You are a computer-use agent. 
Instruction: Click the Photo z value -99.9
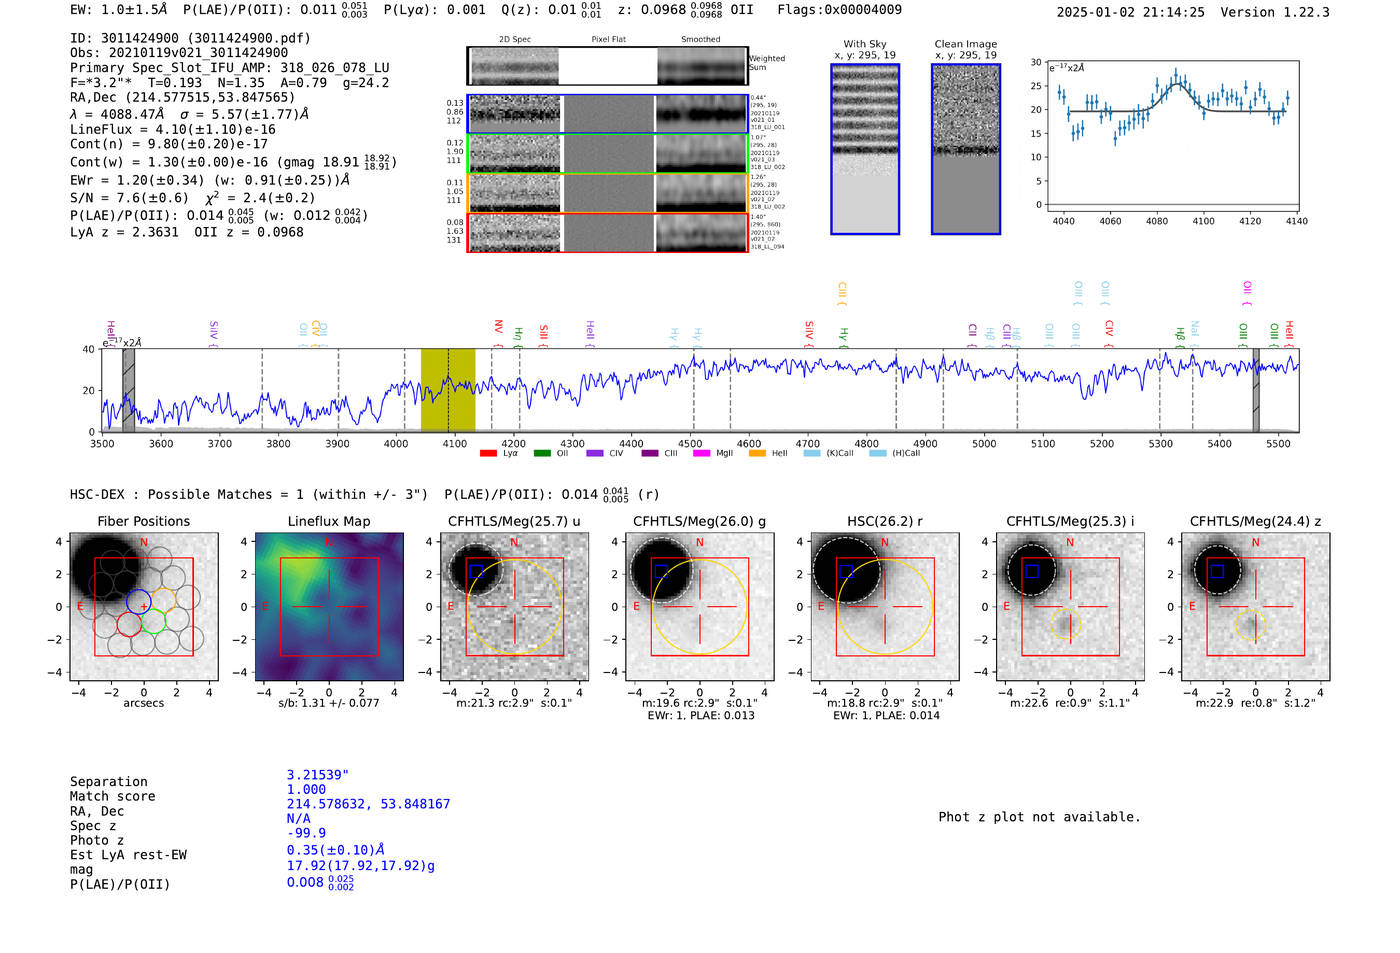306,833
